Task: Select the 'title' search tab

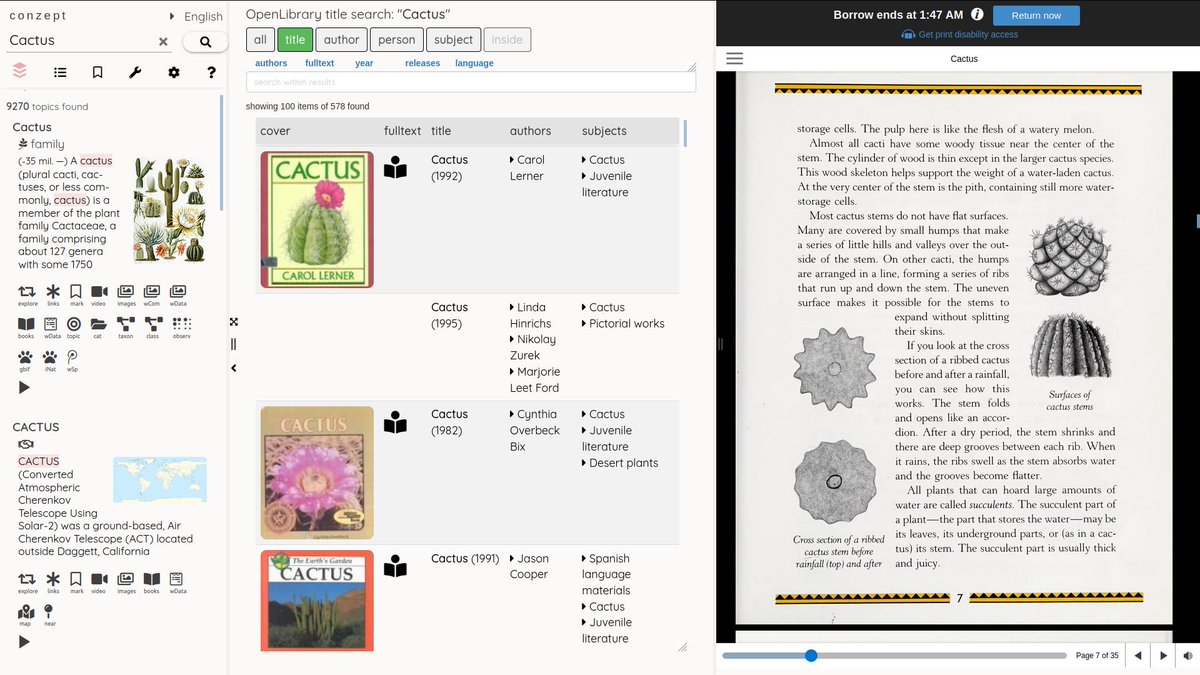Action: pos(295,40)
